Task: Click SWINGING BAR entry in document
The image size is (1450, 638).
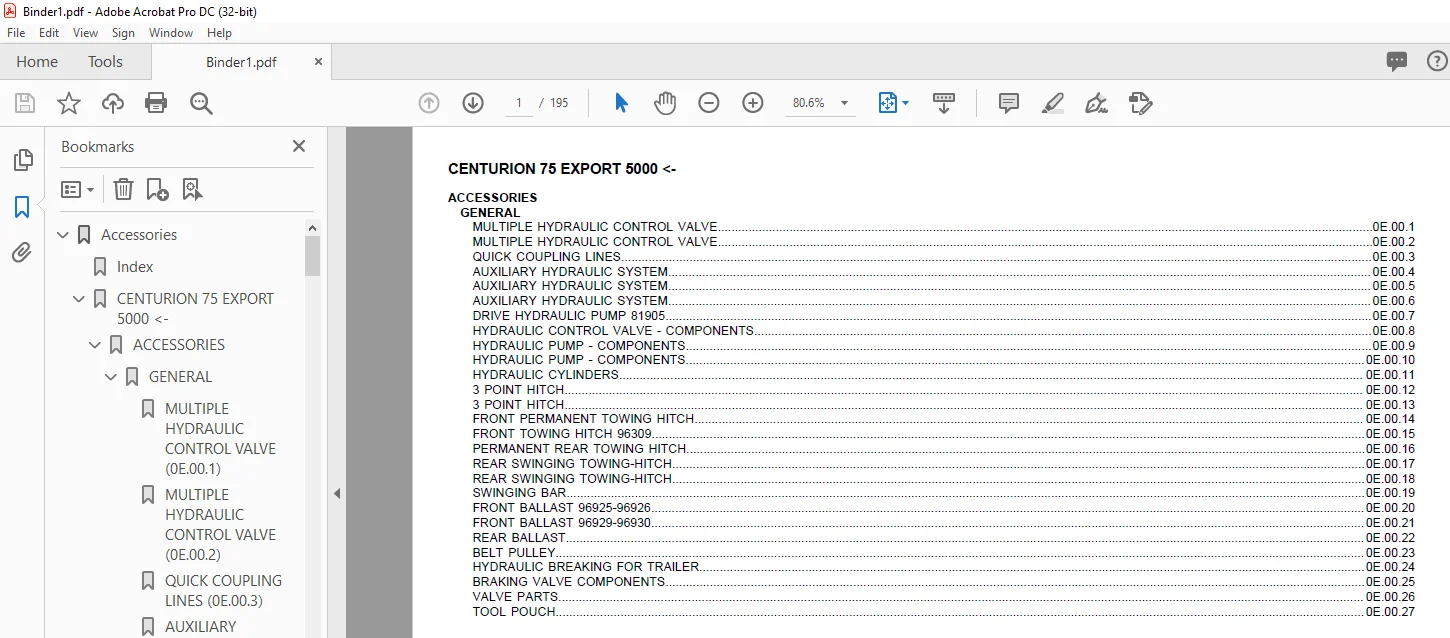Action: click(519, 493)
